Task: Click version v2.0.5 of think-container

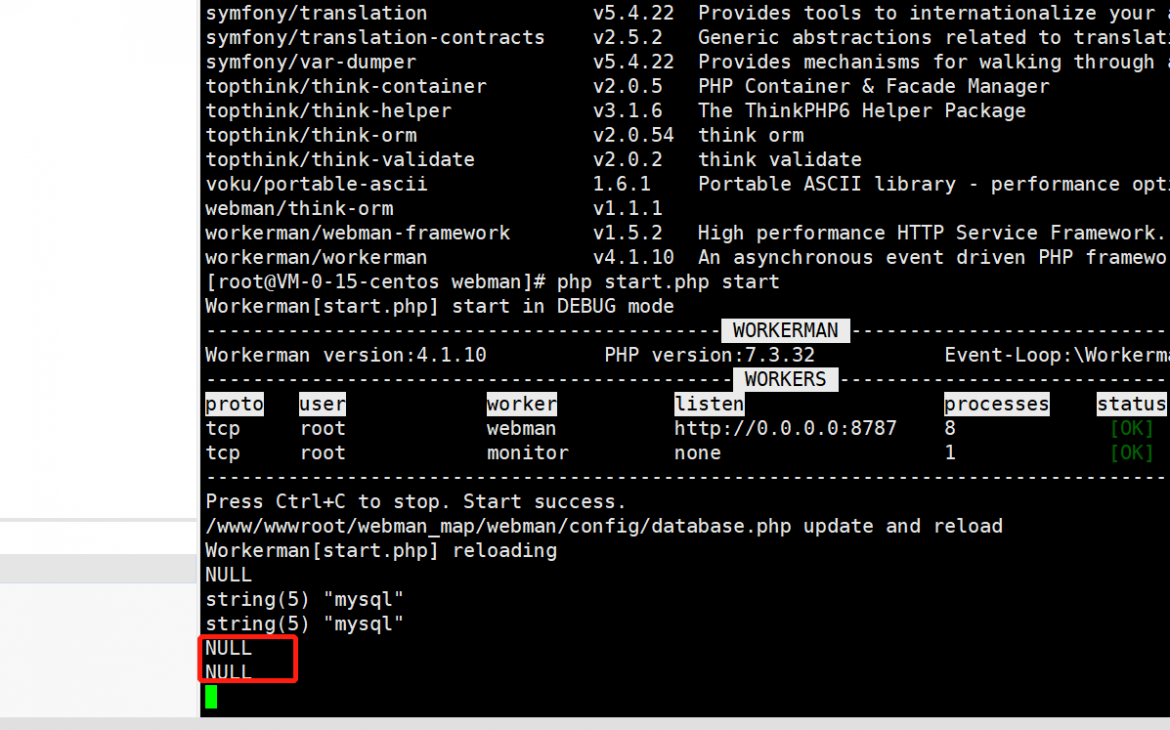Action: coord(628,87)
